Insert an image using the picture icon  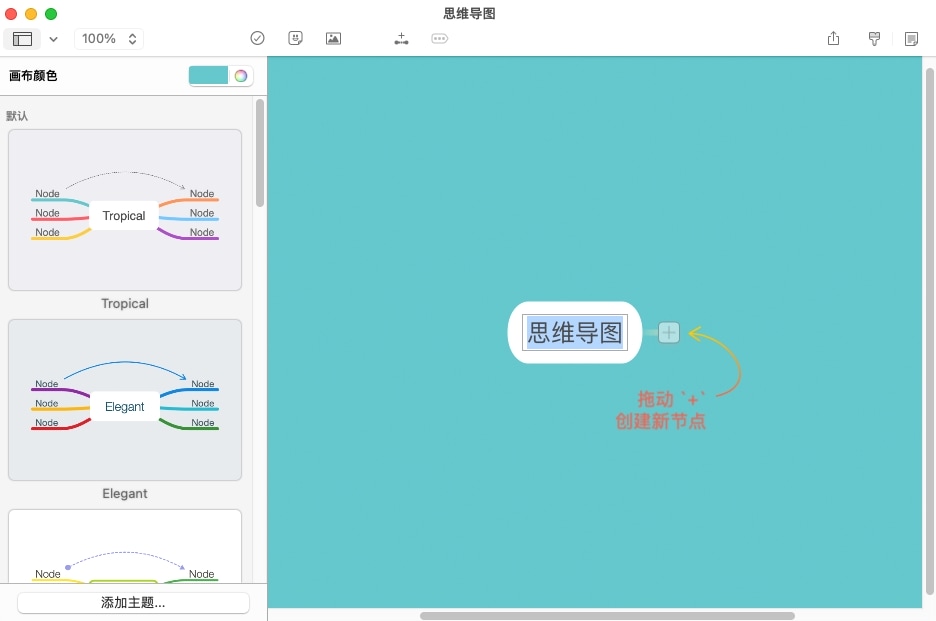click(333, 38)
